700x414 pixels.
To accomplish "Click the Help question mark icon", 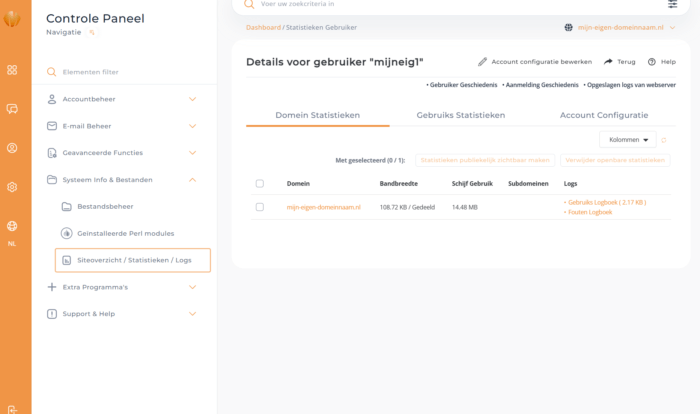I will [x=652, y=62].
